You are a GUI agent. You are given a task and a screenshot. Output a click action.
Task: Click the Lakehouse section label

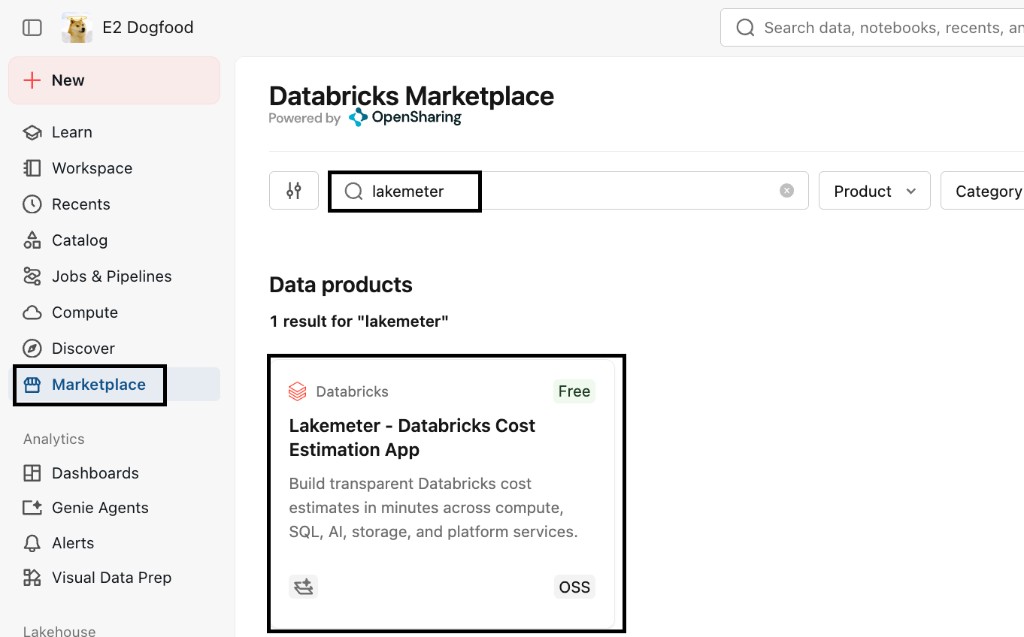pos(59,630)
